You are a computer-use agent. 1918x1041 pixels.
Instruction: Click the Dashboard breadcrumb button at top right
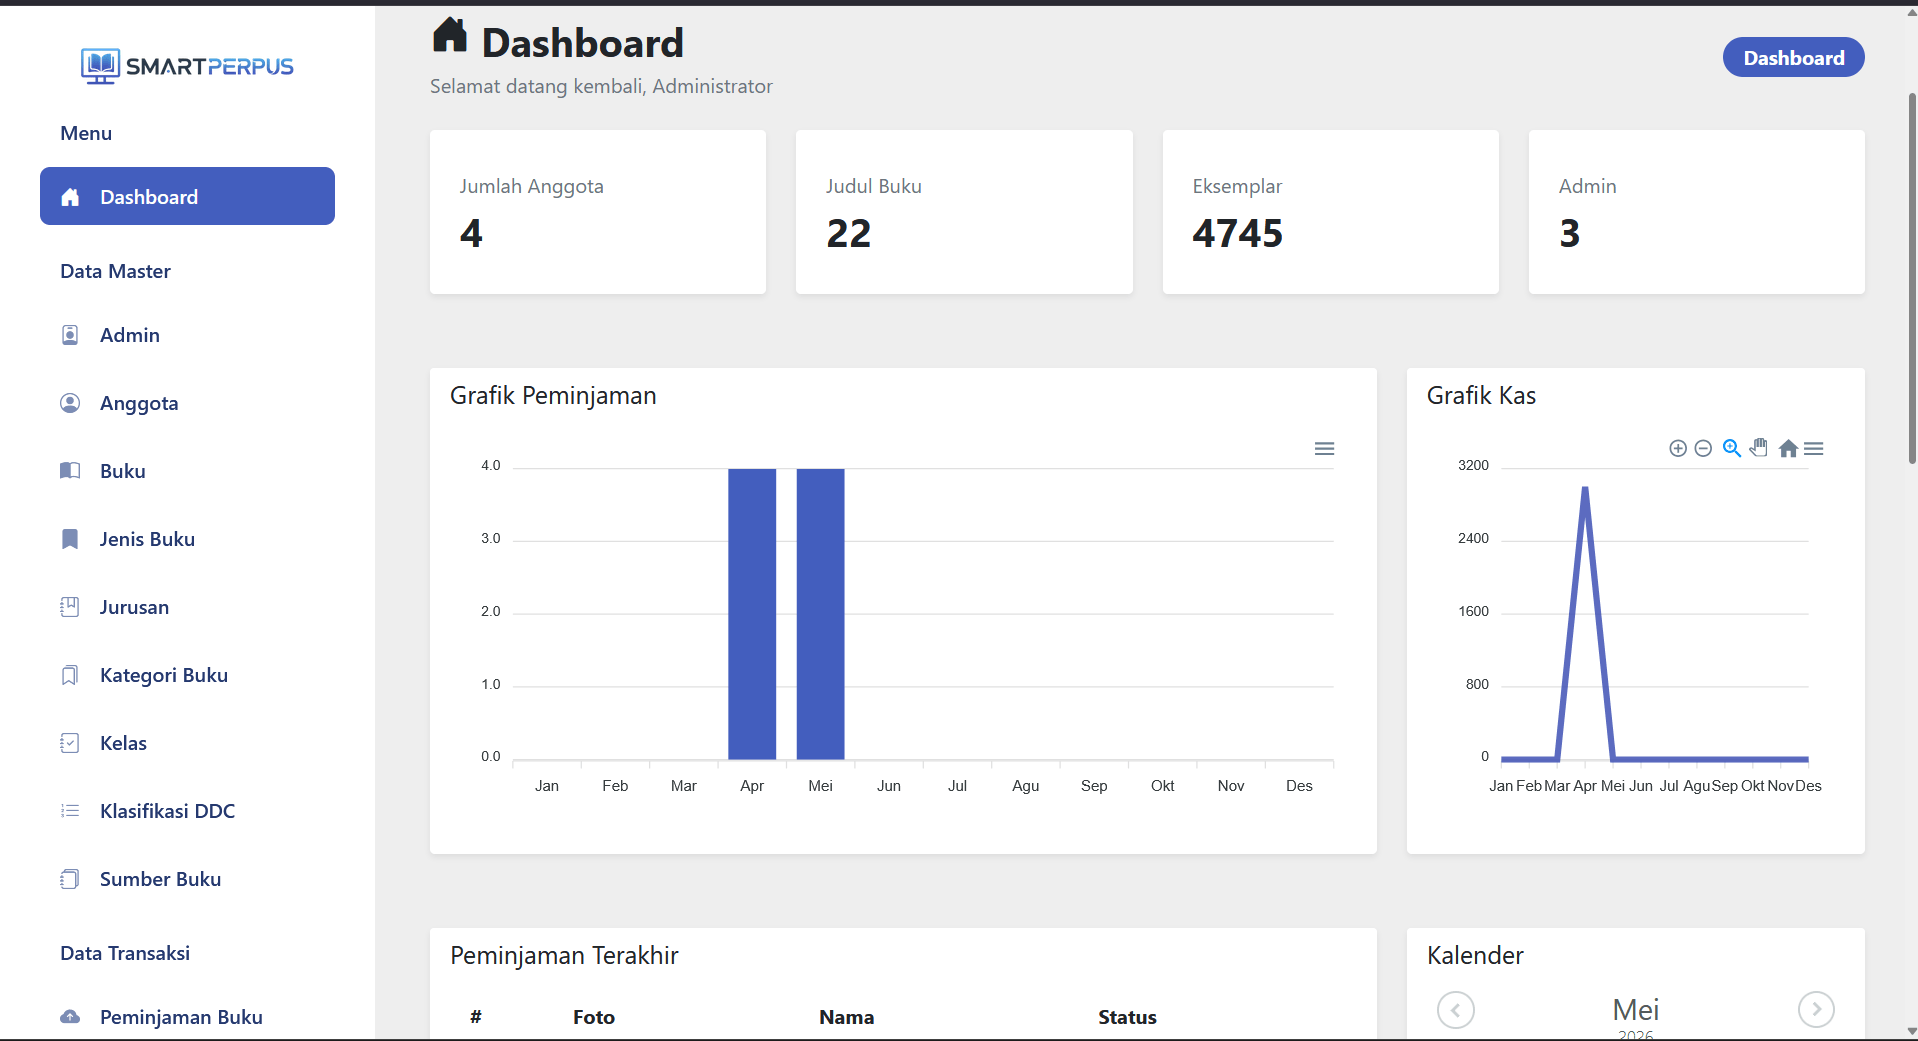pos(1793,58)
